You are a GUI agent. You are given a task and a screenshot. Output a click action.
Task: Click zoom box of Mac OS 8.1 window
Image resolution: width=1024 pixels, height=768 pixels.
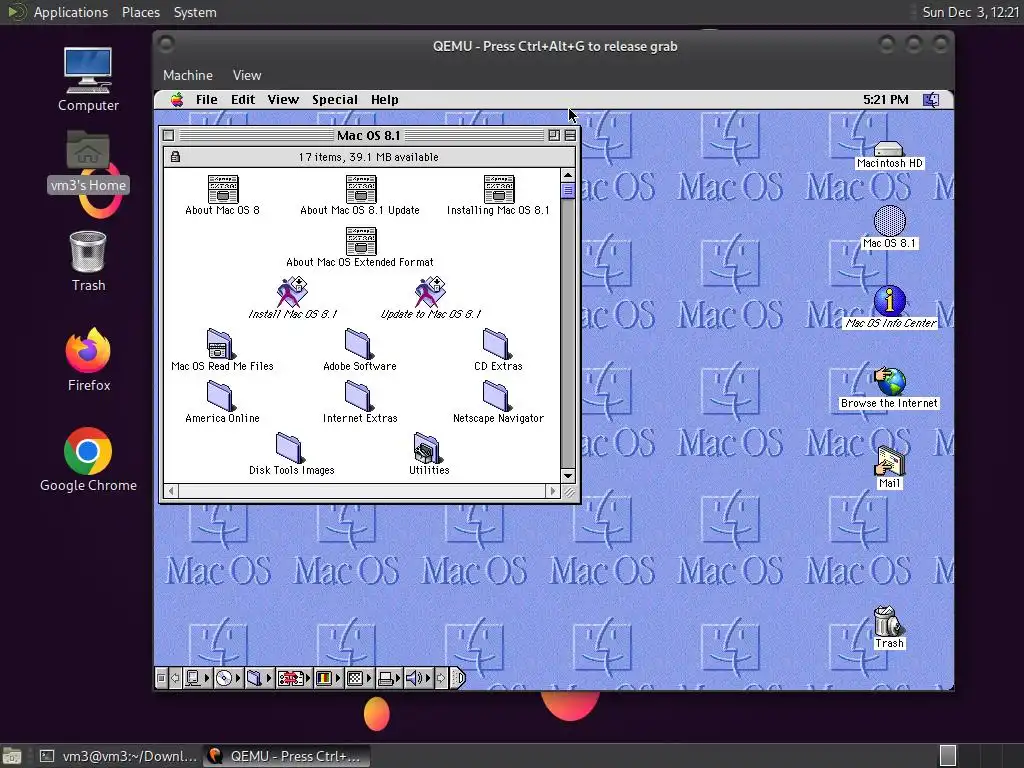point(554,135)
